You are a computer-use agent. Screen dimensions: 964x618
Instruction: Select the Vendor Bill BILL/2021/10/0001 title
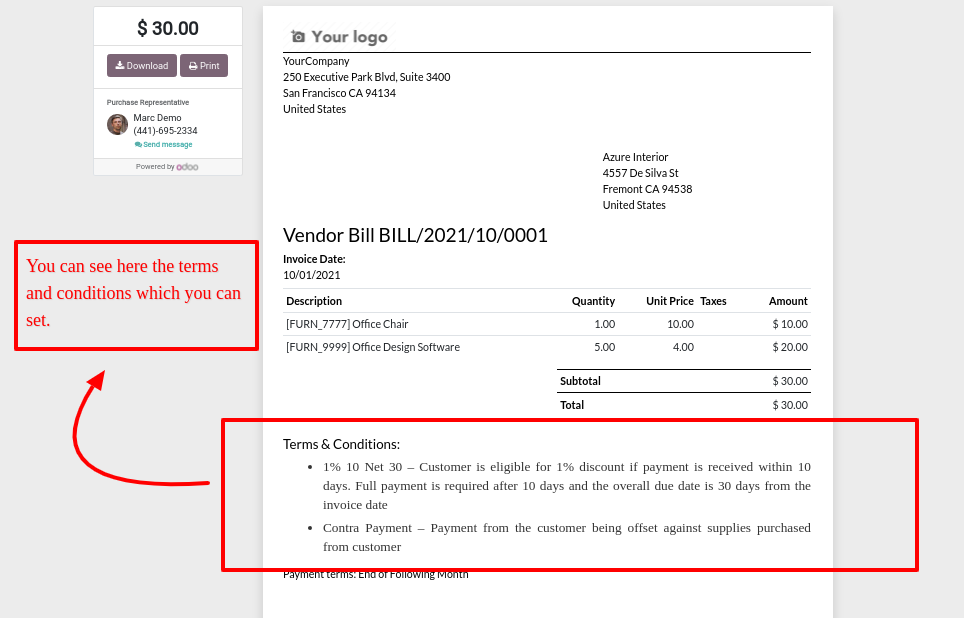pos(415,235)
